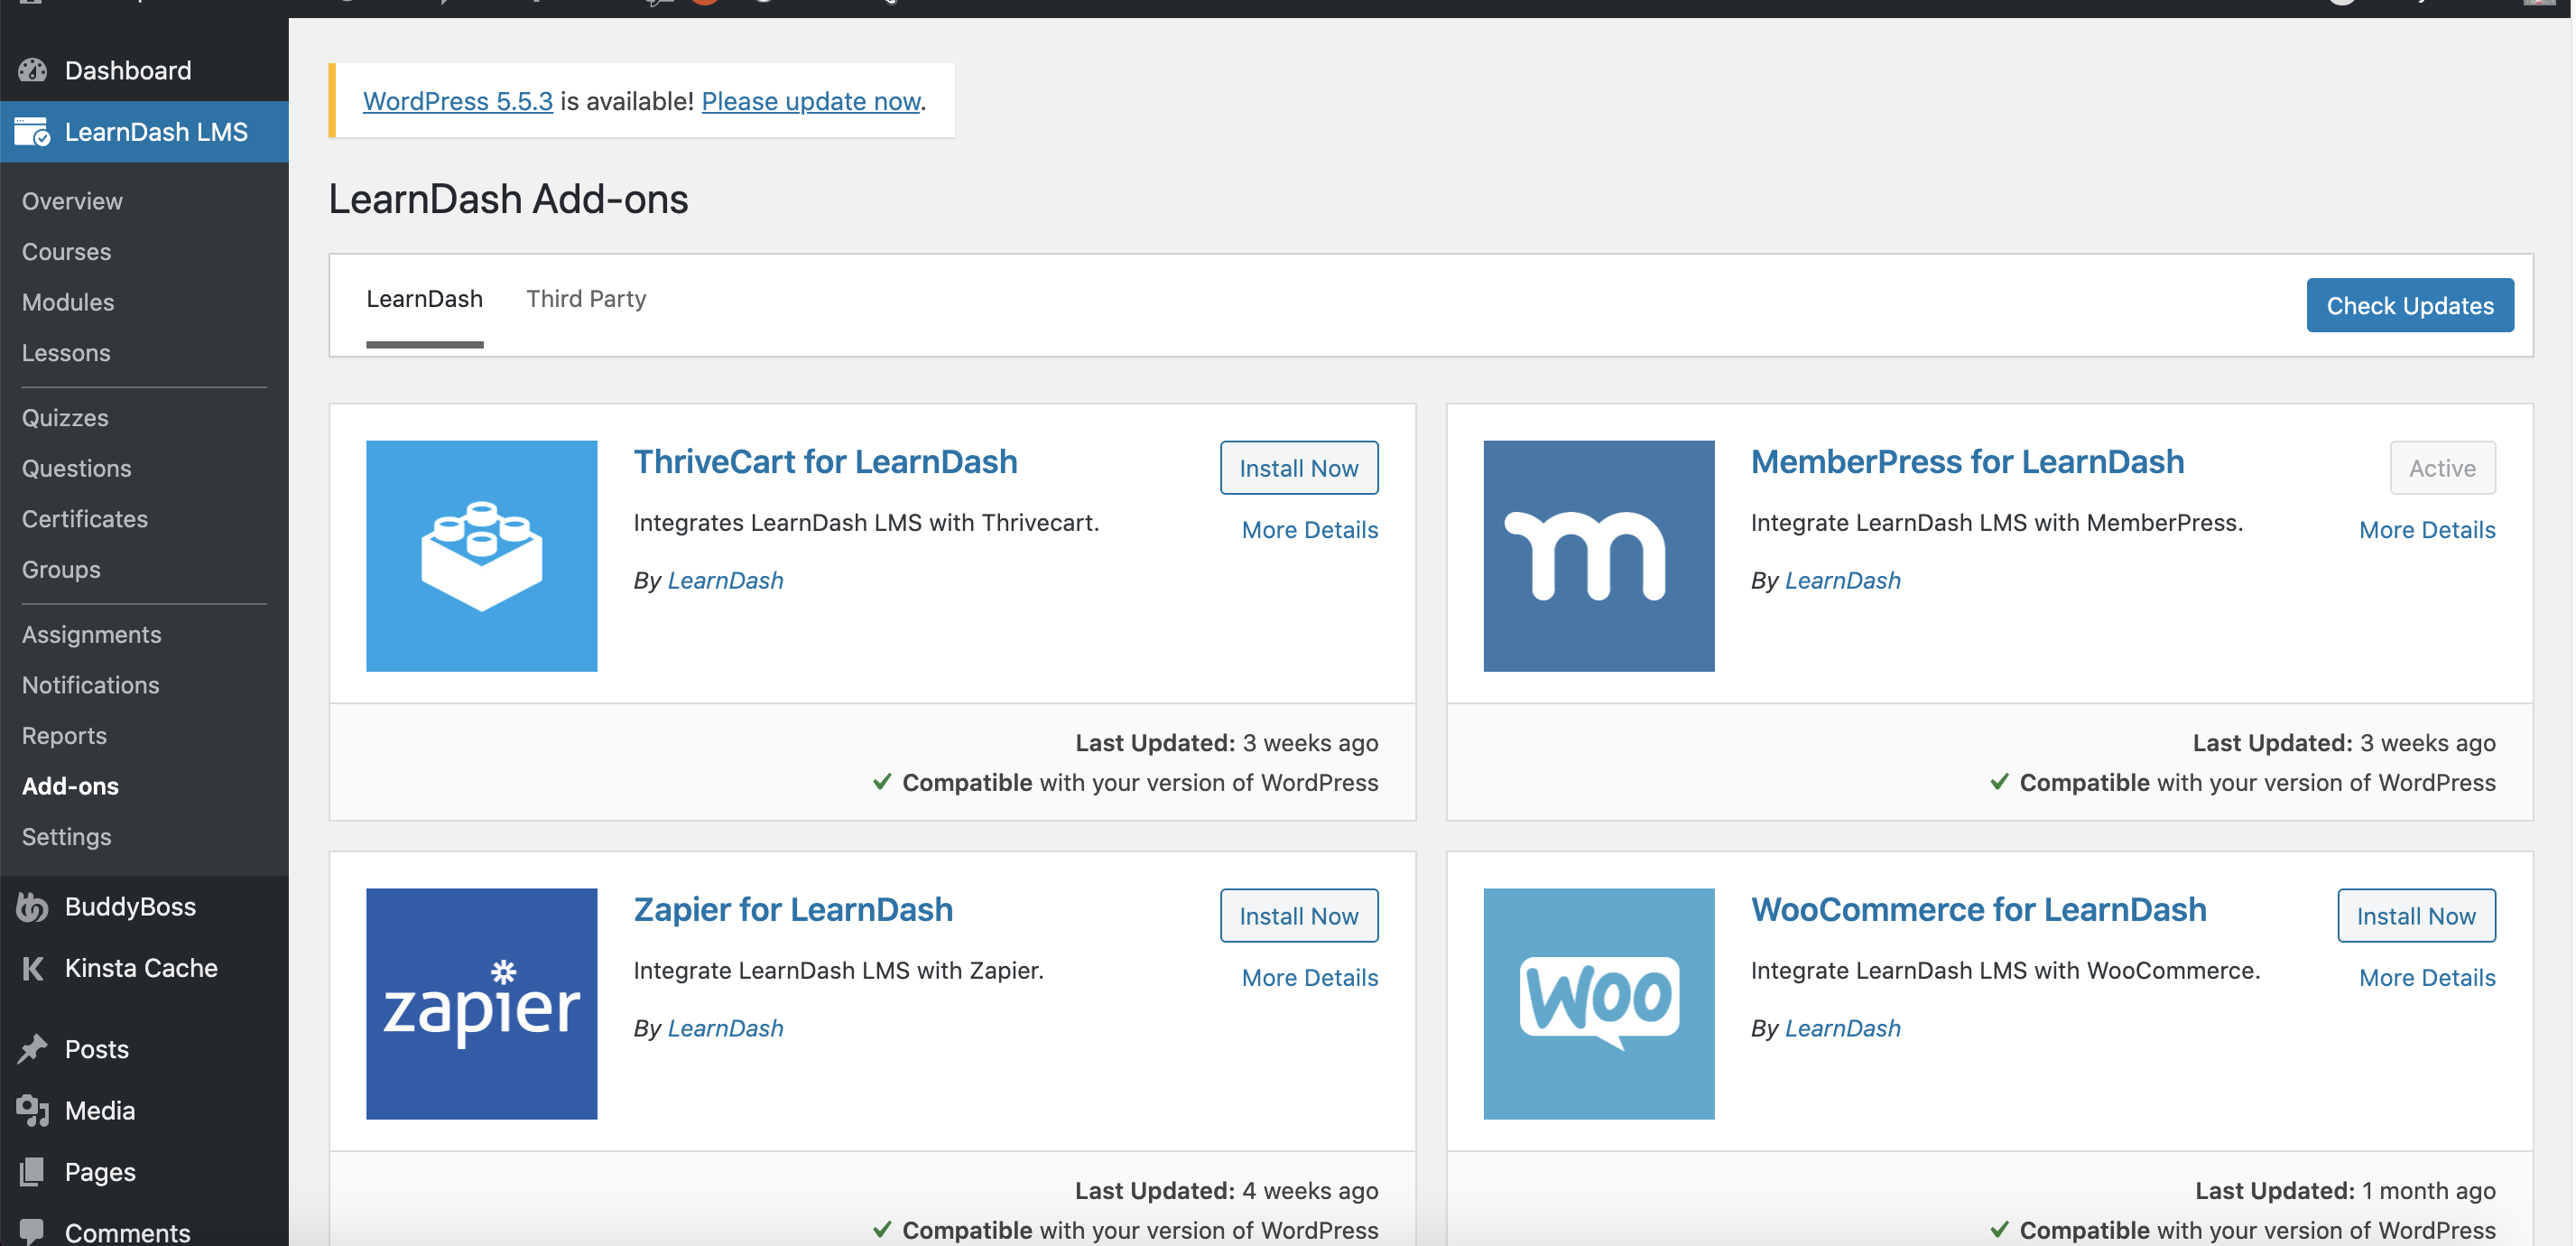Click the Posts pushpin icon
Image resolution: width=2576 pixels, height=1246 pixels.
pos(32,1049)
